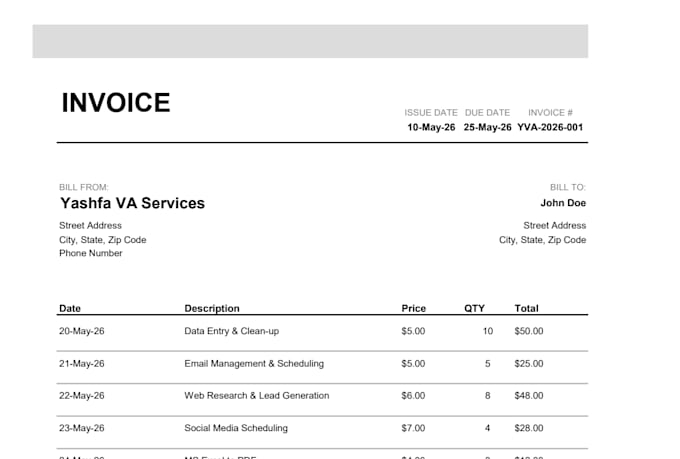
Task: Select Email Management & Scheduling row description
Action: 254,364
